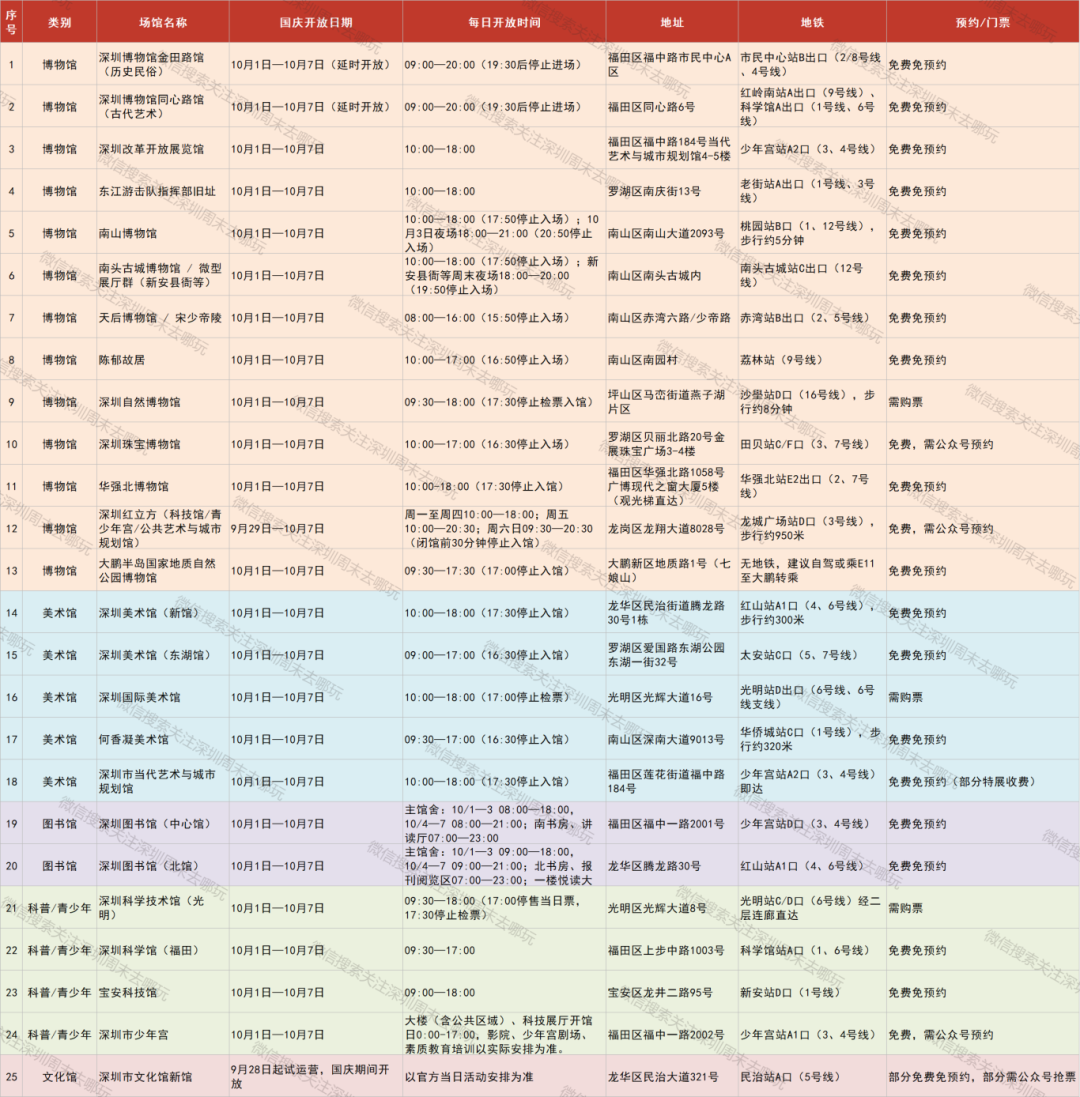Select the 大鹏半岛国家地质自然公园博物馆 cell
This screenshot has width=1080, height=1097.
pos(162,570)
